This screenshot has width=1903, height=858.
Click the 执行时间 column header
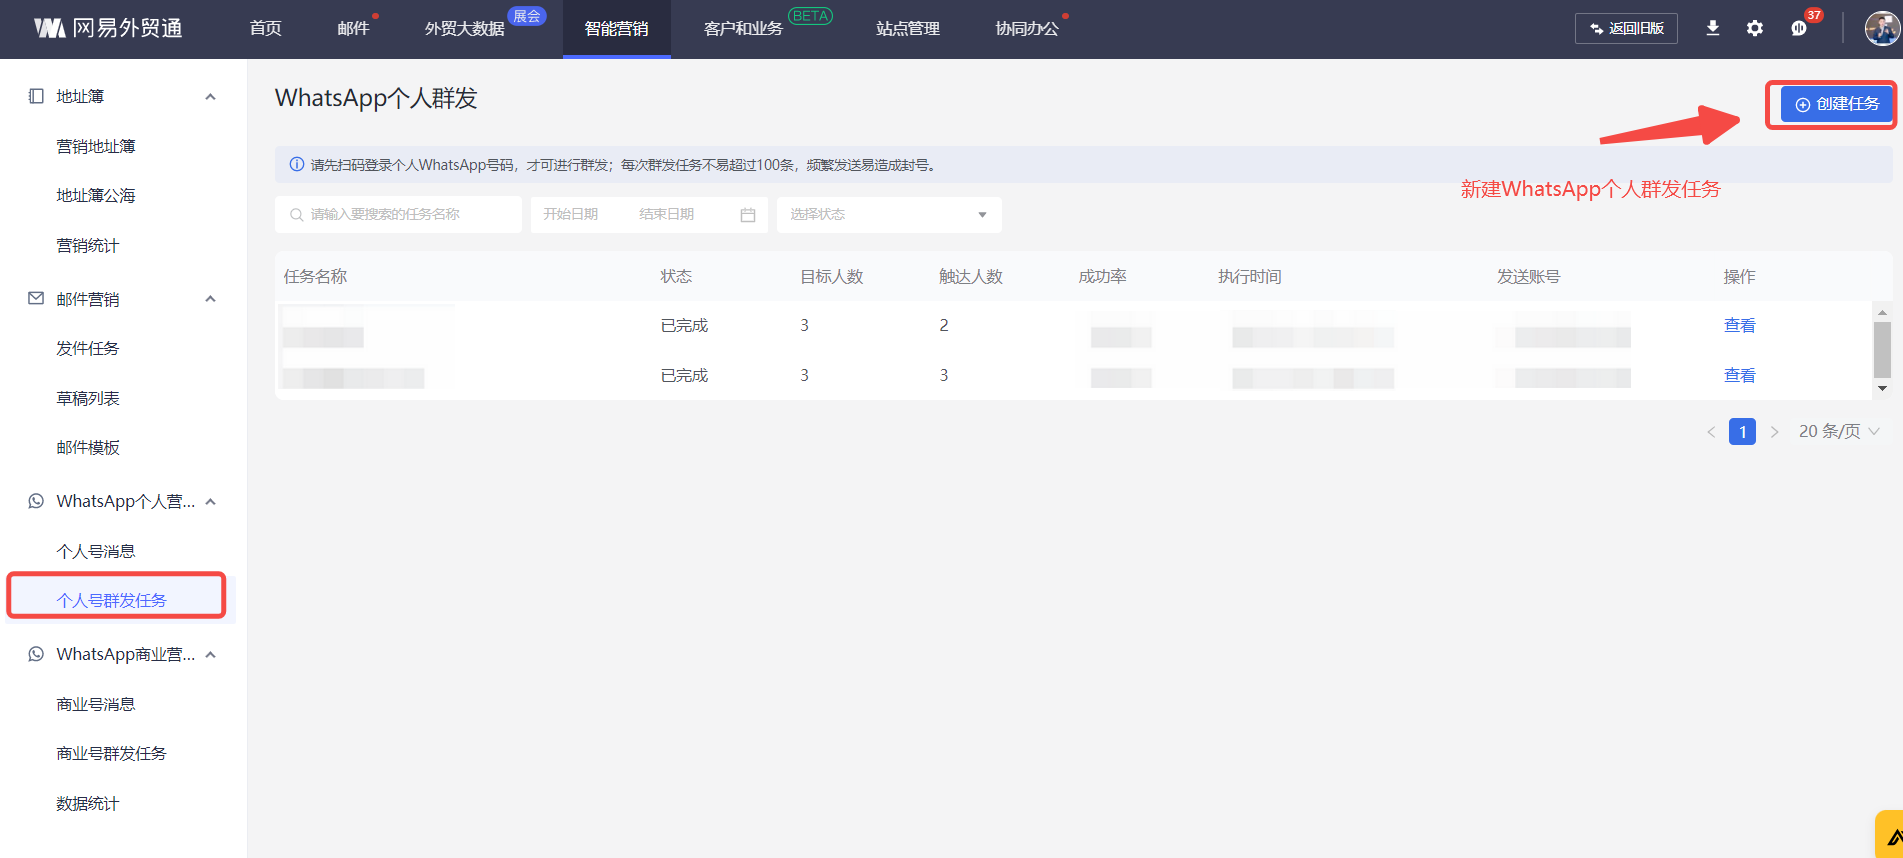coord(1250,276)
